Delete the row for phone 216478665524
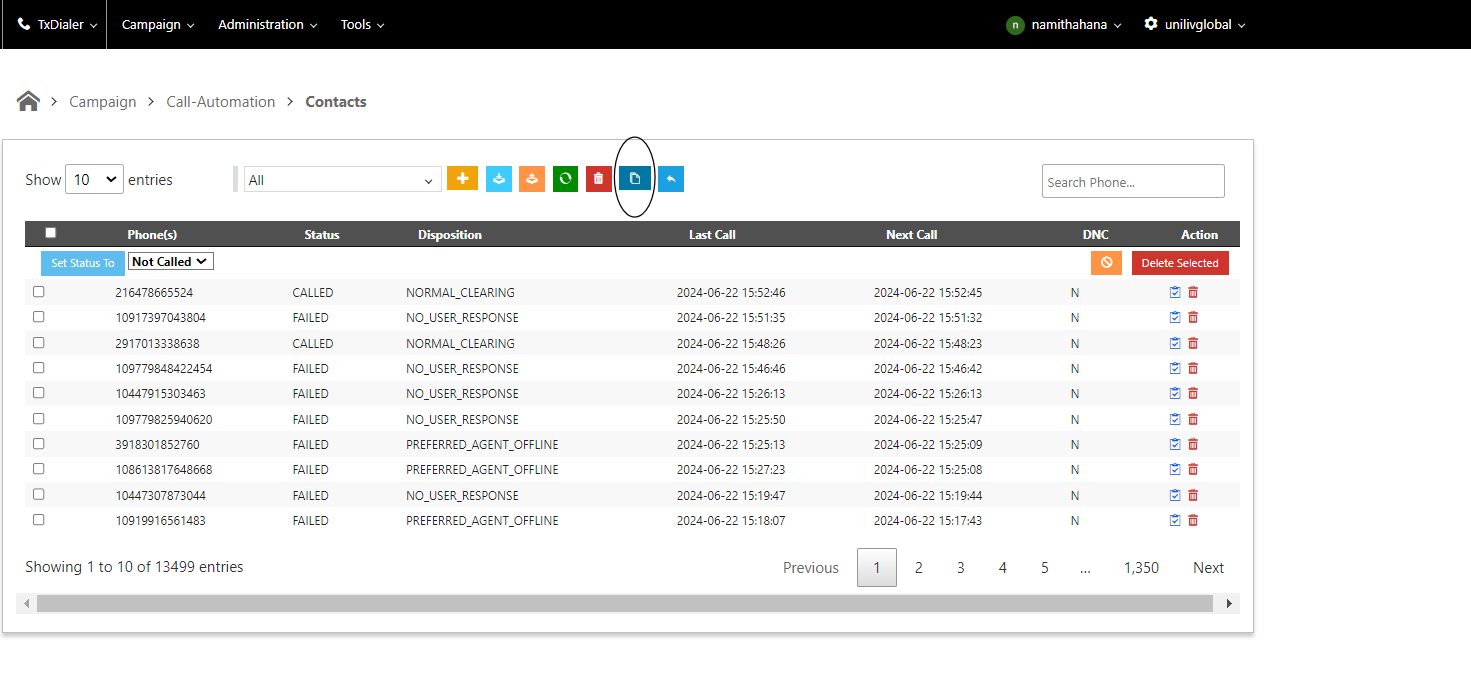This screenshot has width=1471, height=698. [1193, 293]
